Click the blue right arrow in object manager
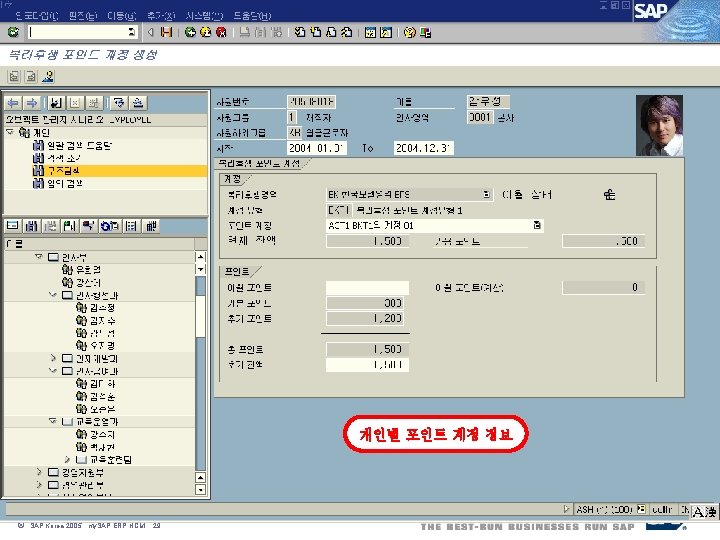The height and width of the screenshot is (540, 720). (32, 103)
